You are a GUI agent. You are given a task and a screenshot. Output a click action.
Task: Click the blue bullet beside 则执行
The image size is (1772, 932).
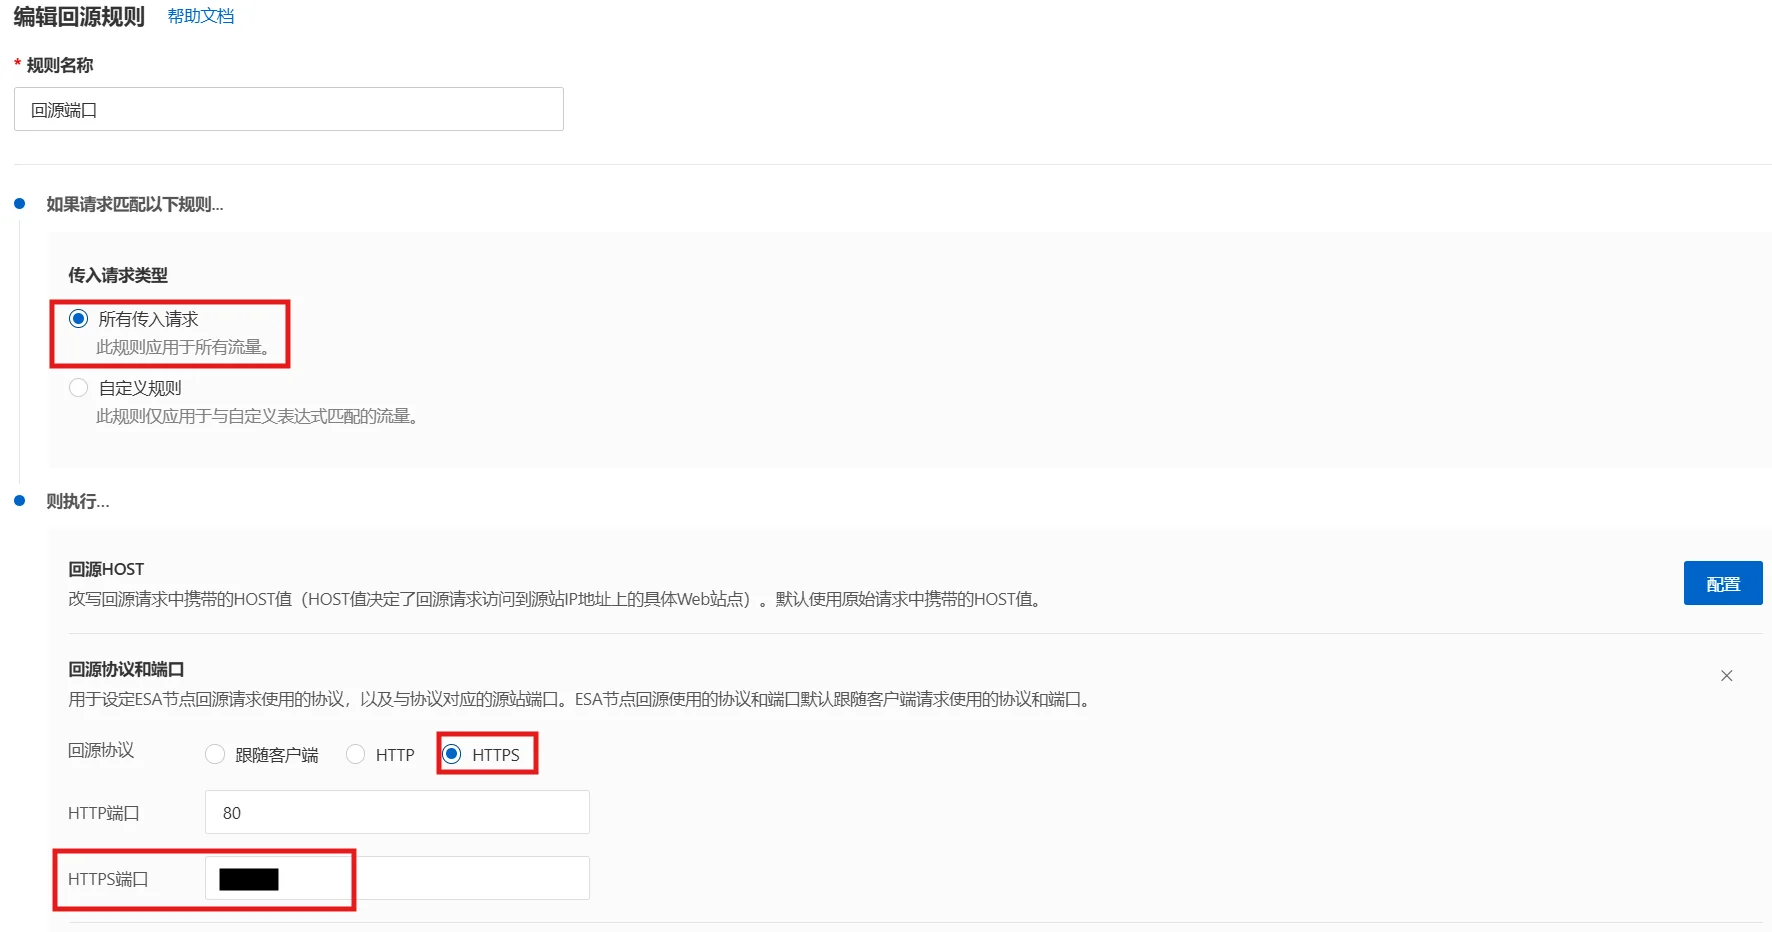(x=19, y=501)
